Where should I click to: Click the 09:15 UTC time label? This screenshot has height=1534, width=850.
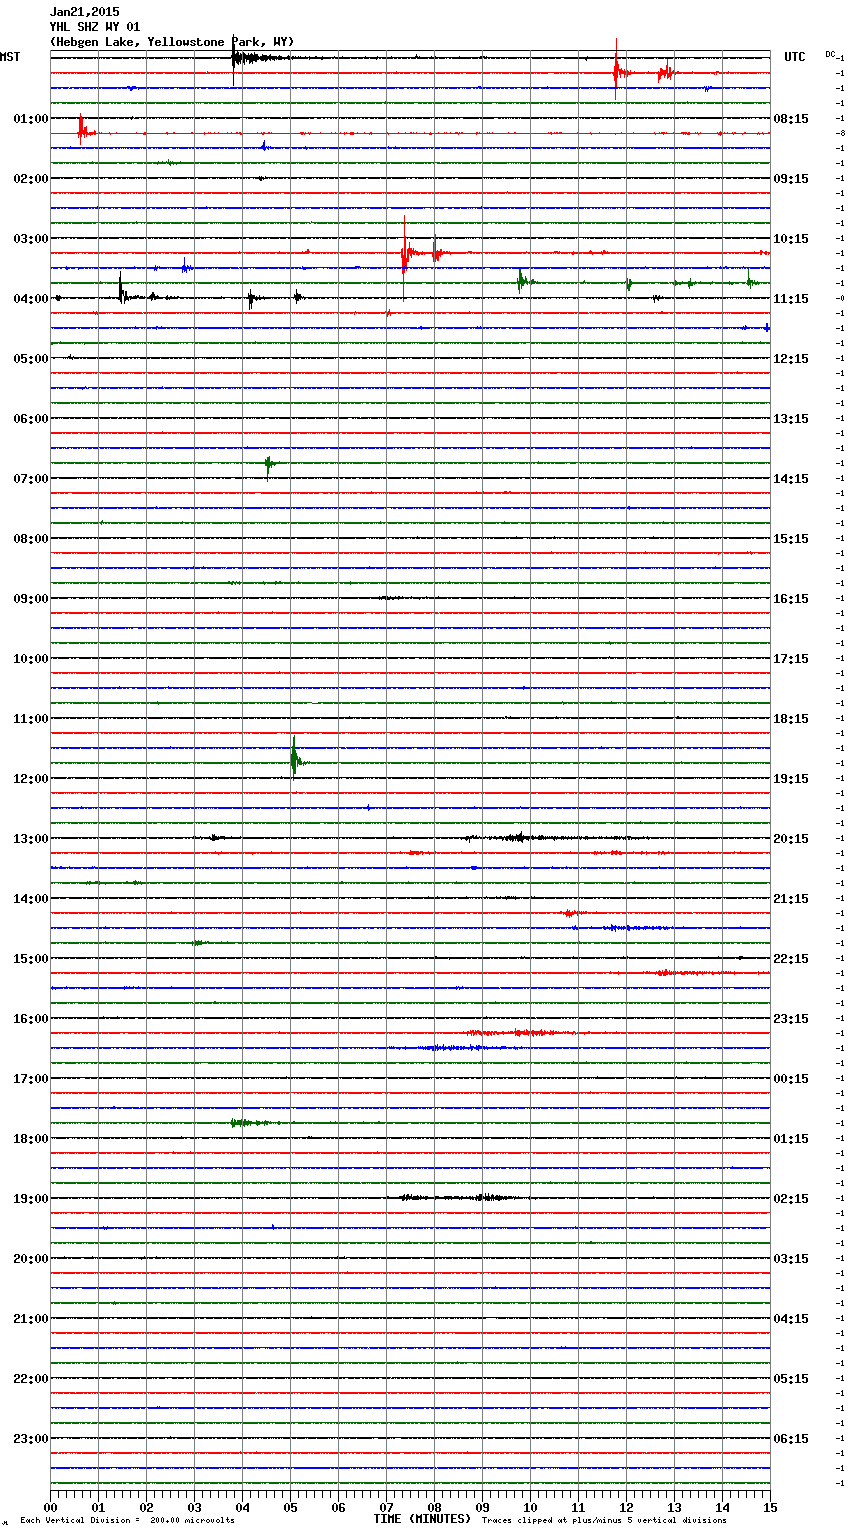click(791, 179)
